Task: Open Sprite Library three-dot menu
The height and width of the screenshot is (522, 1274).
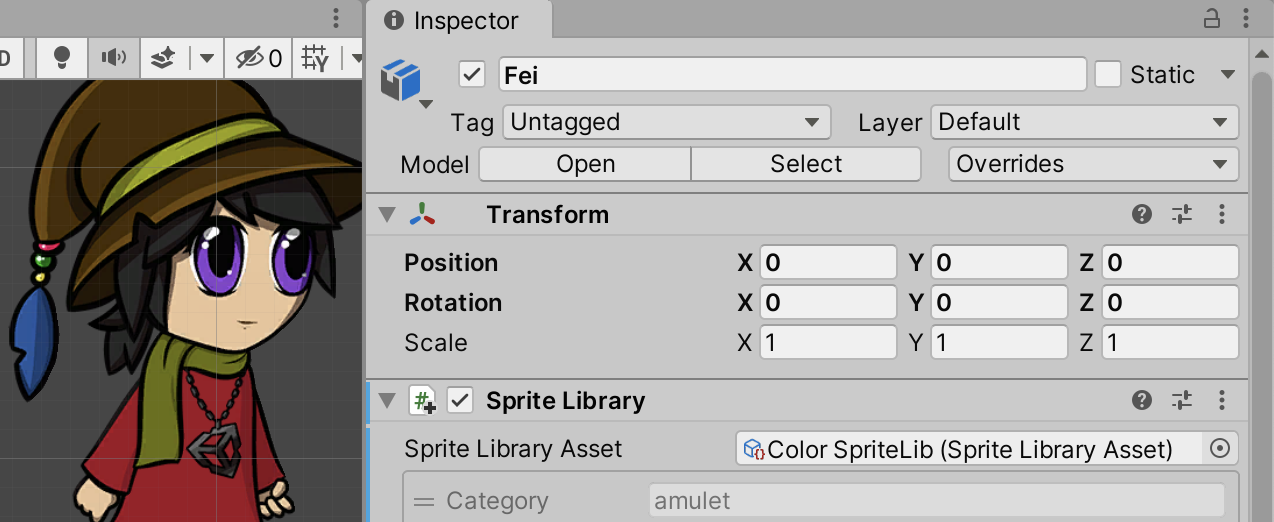Action: (1221, 400)
